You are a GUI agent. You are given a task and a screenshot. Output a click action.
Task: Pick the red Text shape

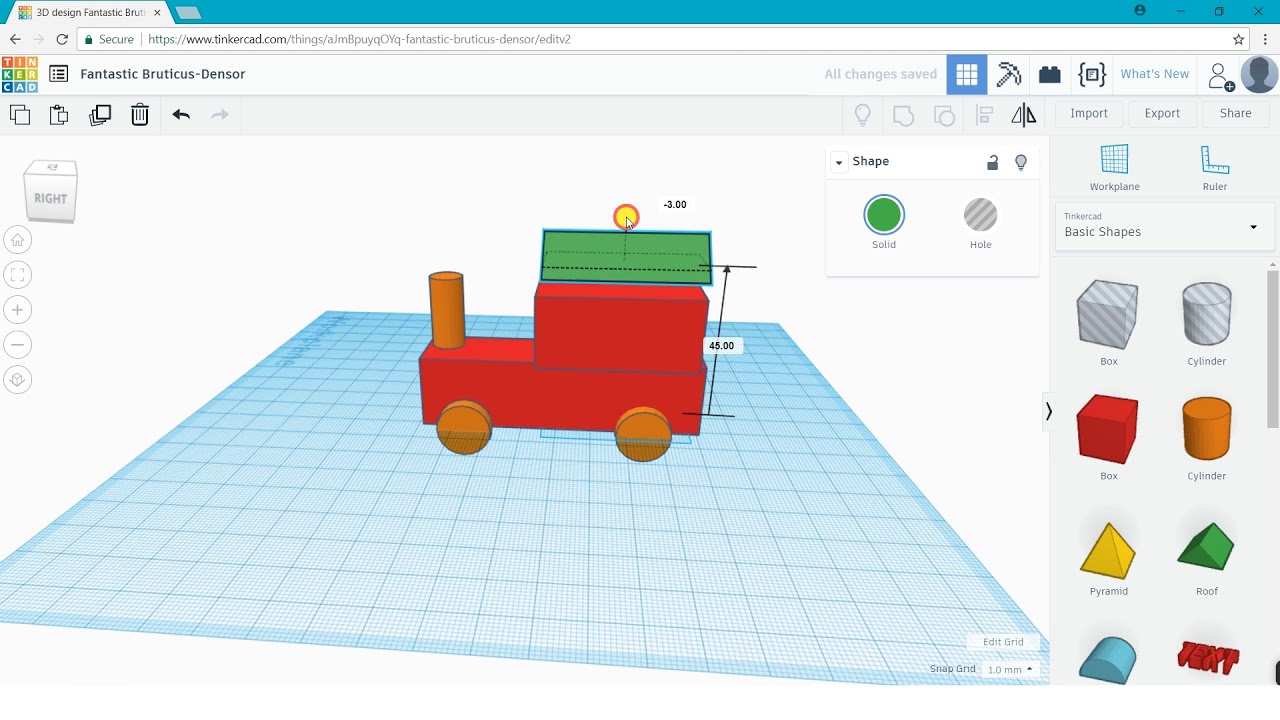tap(1208, 658)
